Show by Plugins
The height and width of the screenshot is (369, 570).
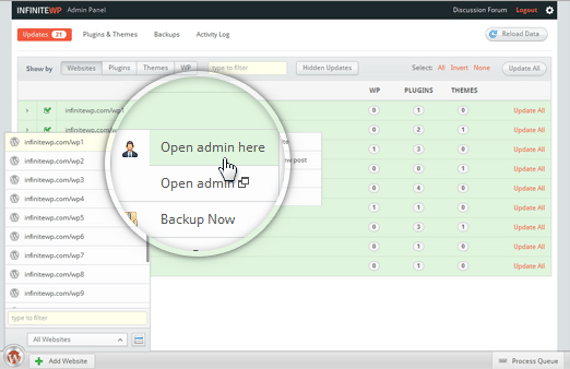tap(119, 68)
